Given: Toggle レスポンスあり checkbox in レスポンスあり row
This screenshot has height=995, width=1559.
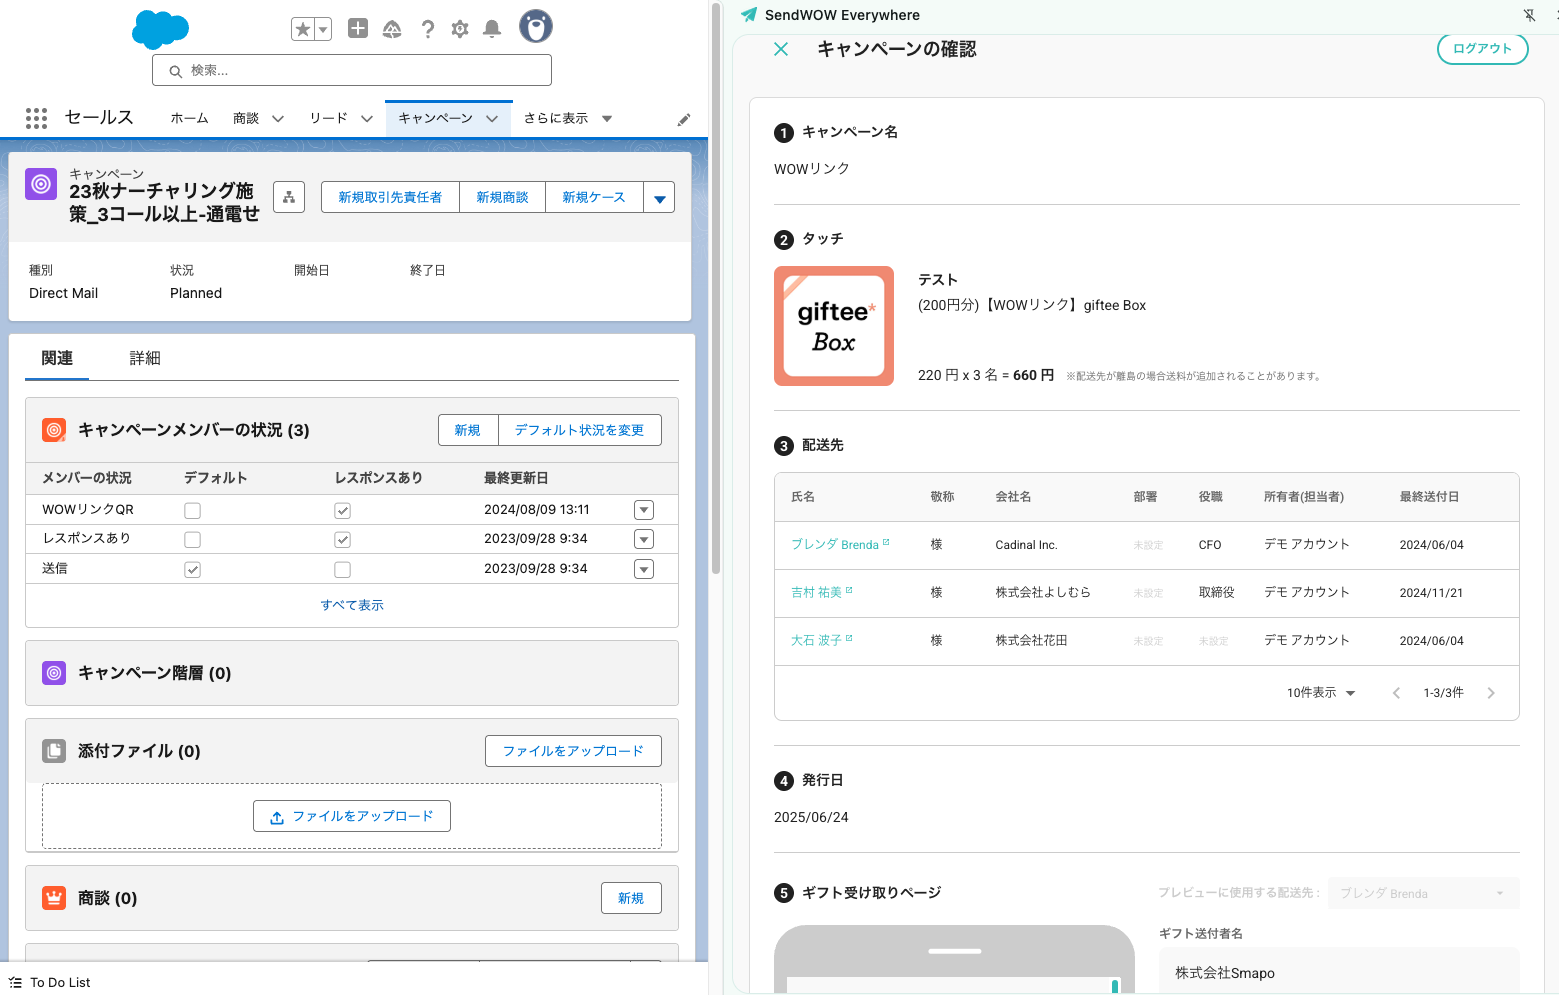Looking at the screenshot, I should pos(342,540).
